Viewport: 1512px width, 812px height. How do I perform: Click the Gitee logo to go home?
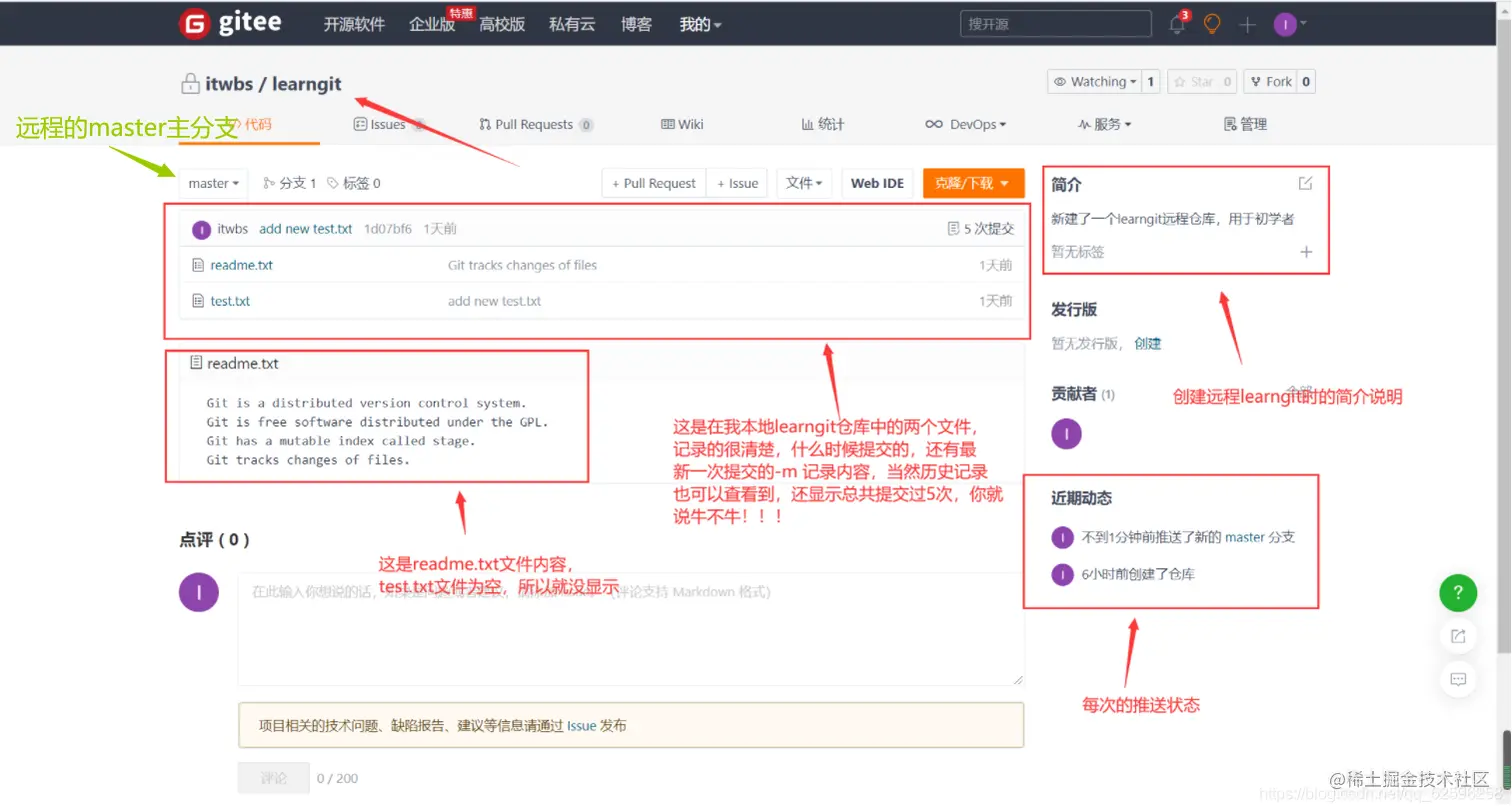(230, 22)
